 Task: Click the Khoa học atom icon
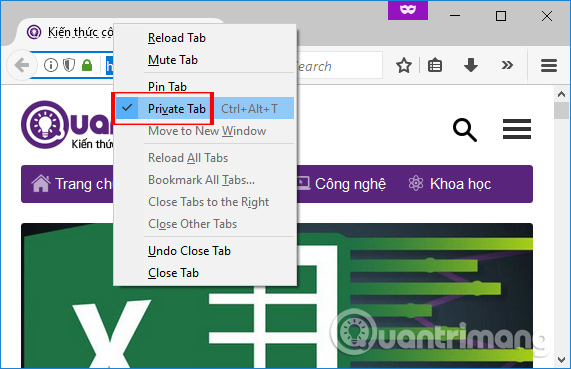pos(416,183)
